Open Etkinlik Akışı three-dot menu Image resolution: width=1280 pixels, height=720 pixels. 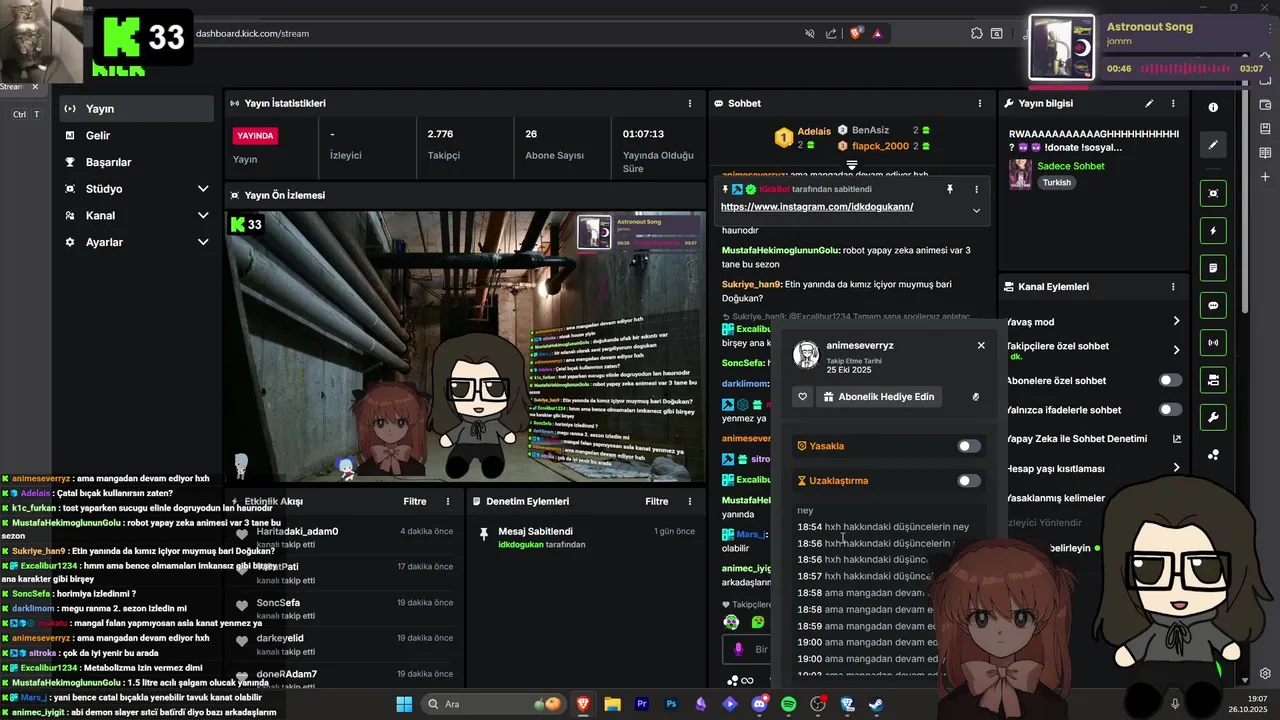click(x=448, y=501)
